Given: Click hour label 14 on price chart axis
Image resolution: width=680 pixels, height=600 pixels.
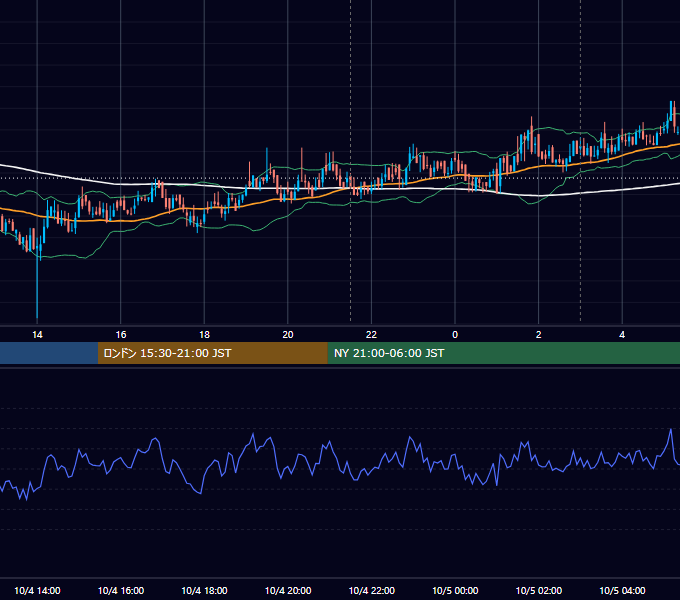Looking at the screenshot, I should [x=37, y=335].
